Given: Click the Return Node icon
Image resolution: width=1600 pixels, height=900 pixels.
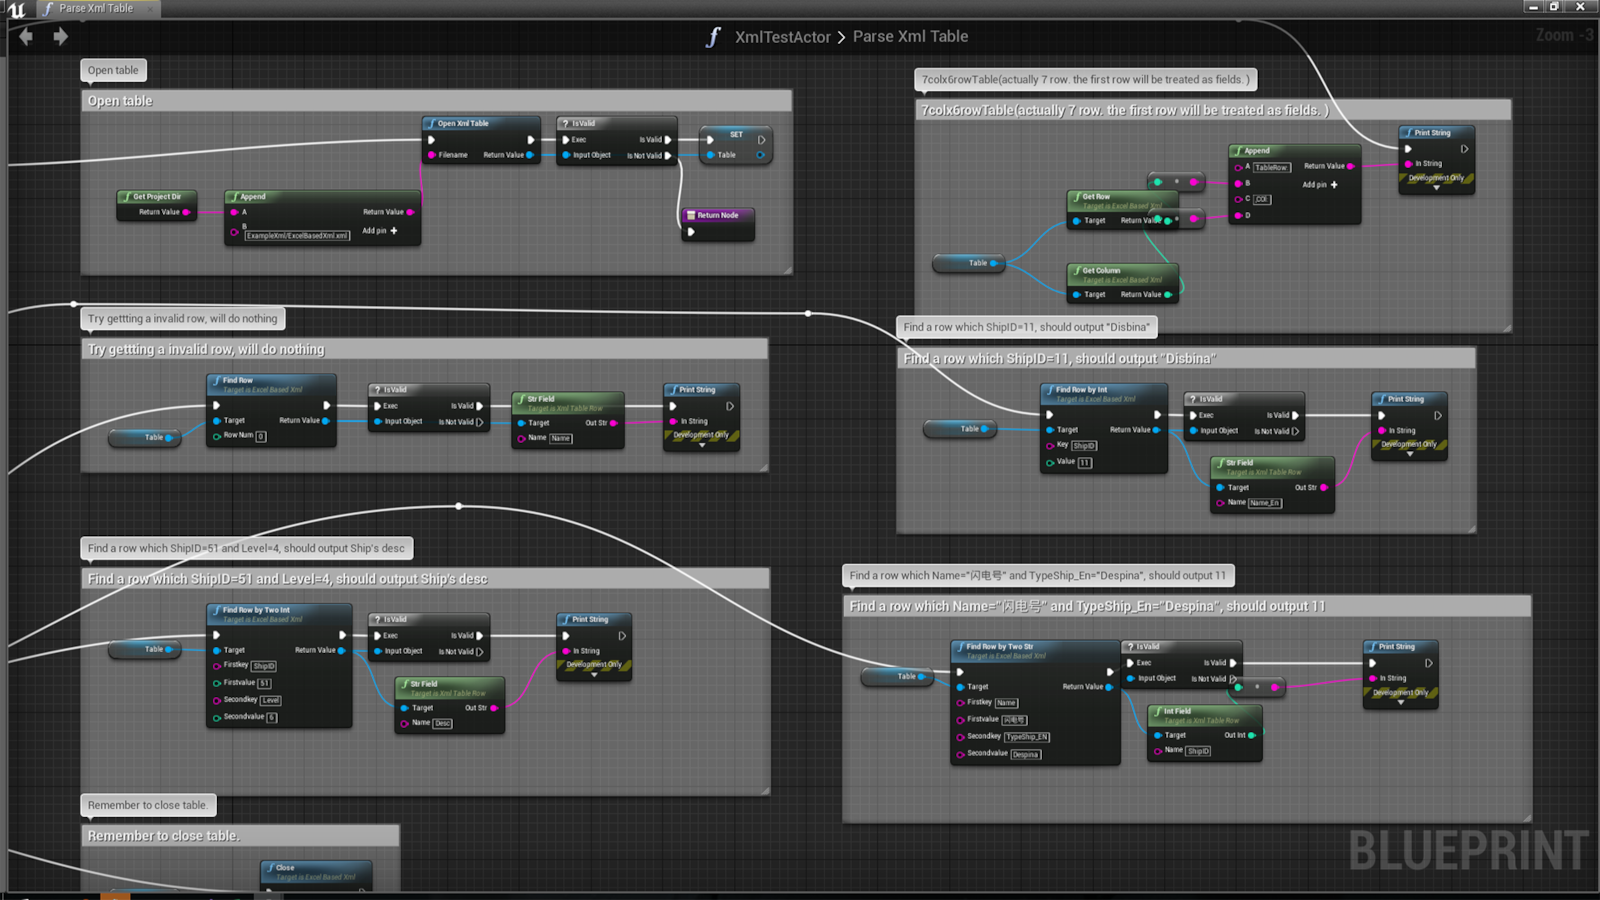Looking at the screenshot, I should point(690,215).
